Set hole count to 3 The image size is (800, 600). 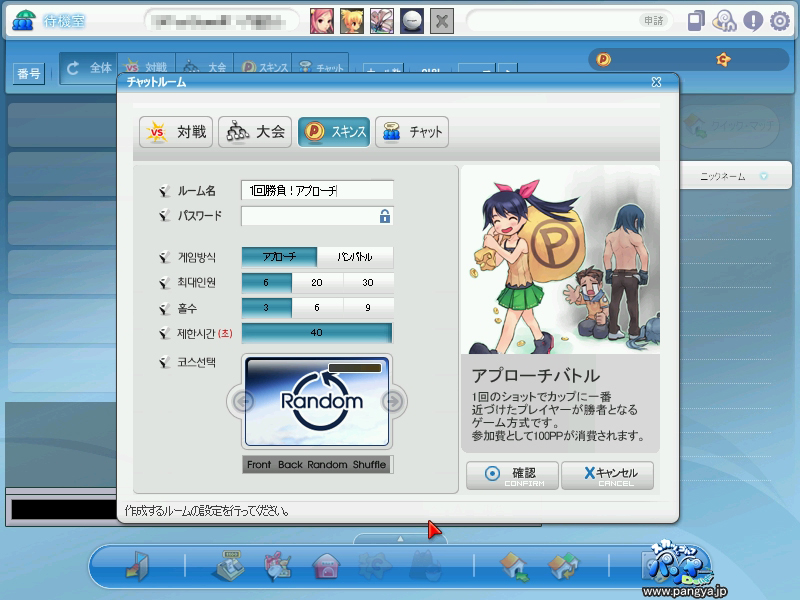click(x=266, y=308)
